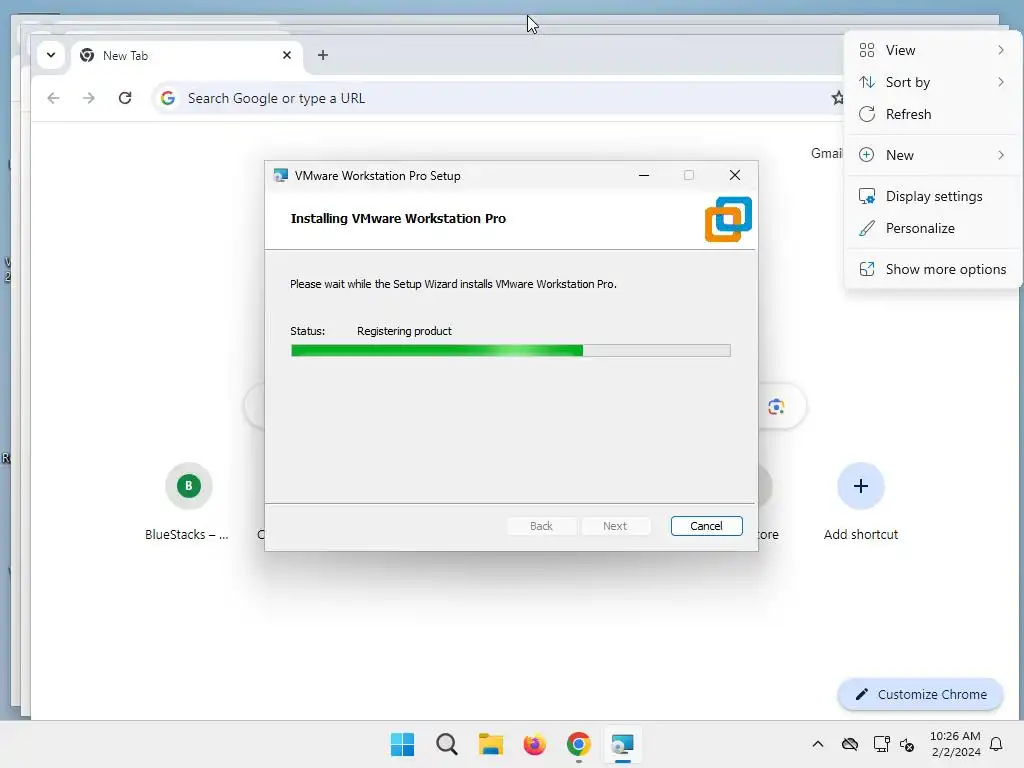Cancel the VMware Workstation Pro installation
This screenshot has height=768, width=1024.
coord(706,526)
